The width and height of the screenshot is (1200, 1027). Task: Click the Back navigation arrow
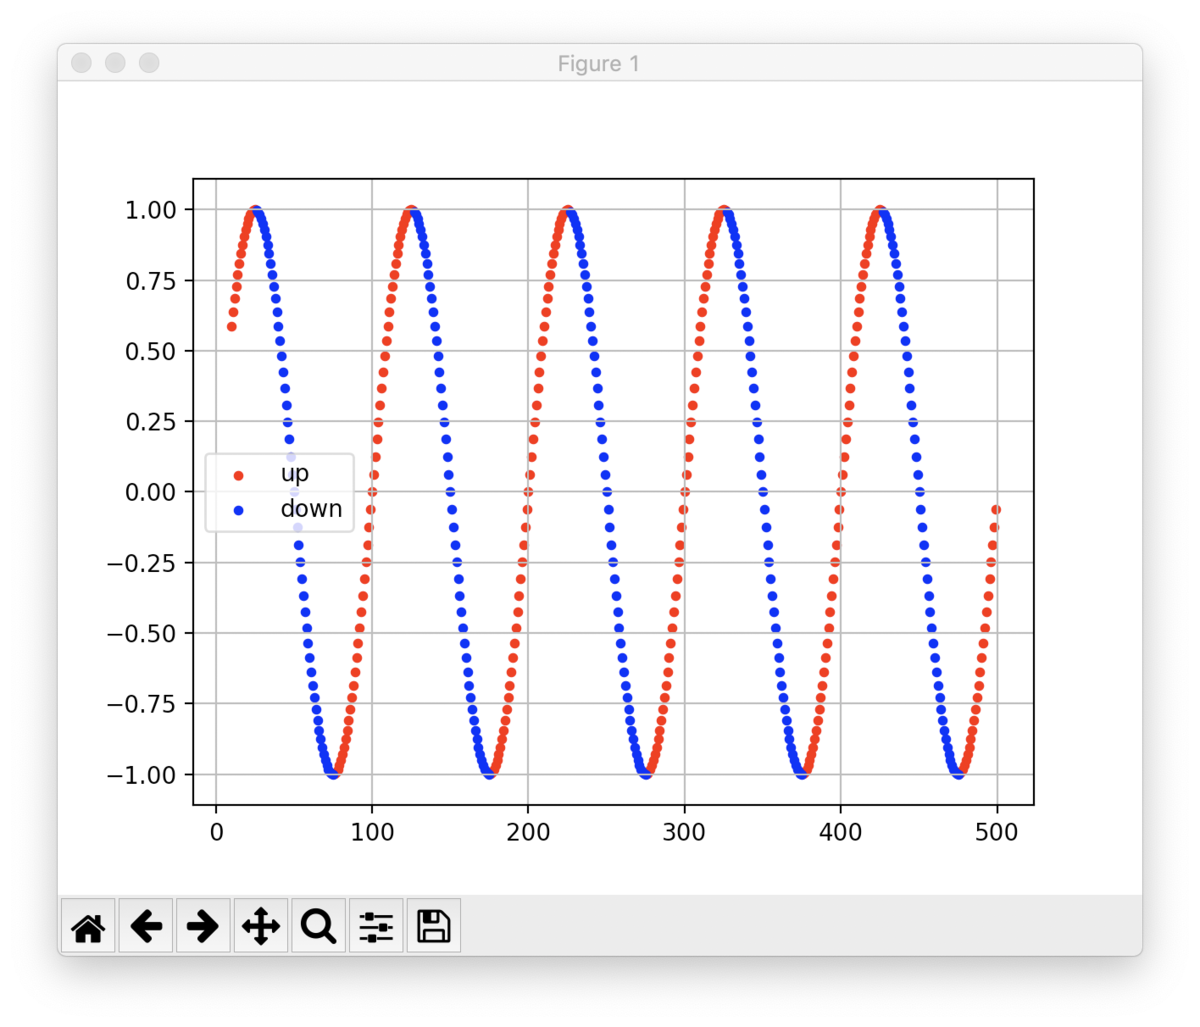pyautogui.click(x=146, y=926)
